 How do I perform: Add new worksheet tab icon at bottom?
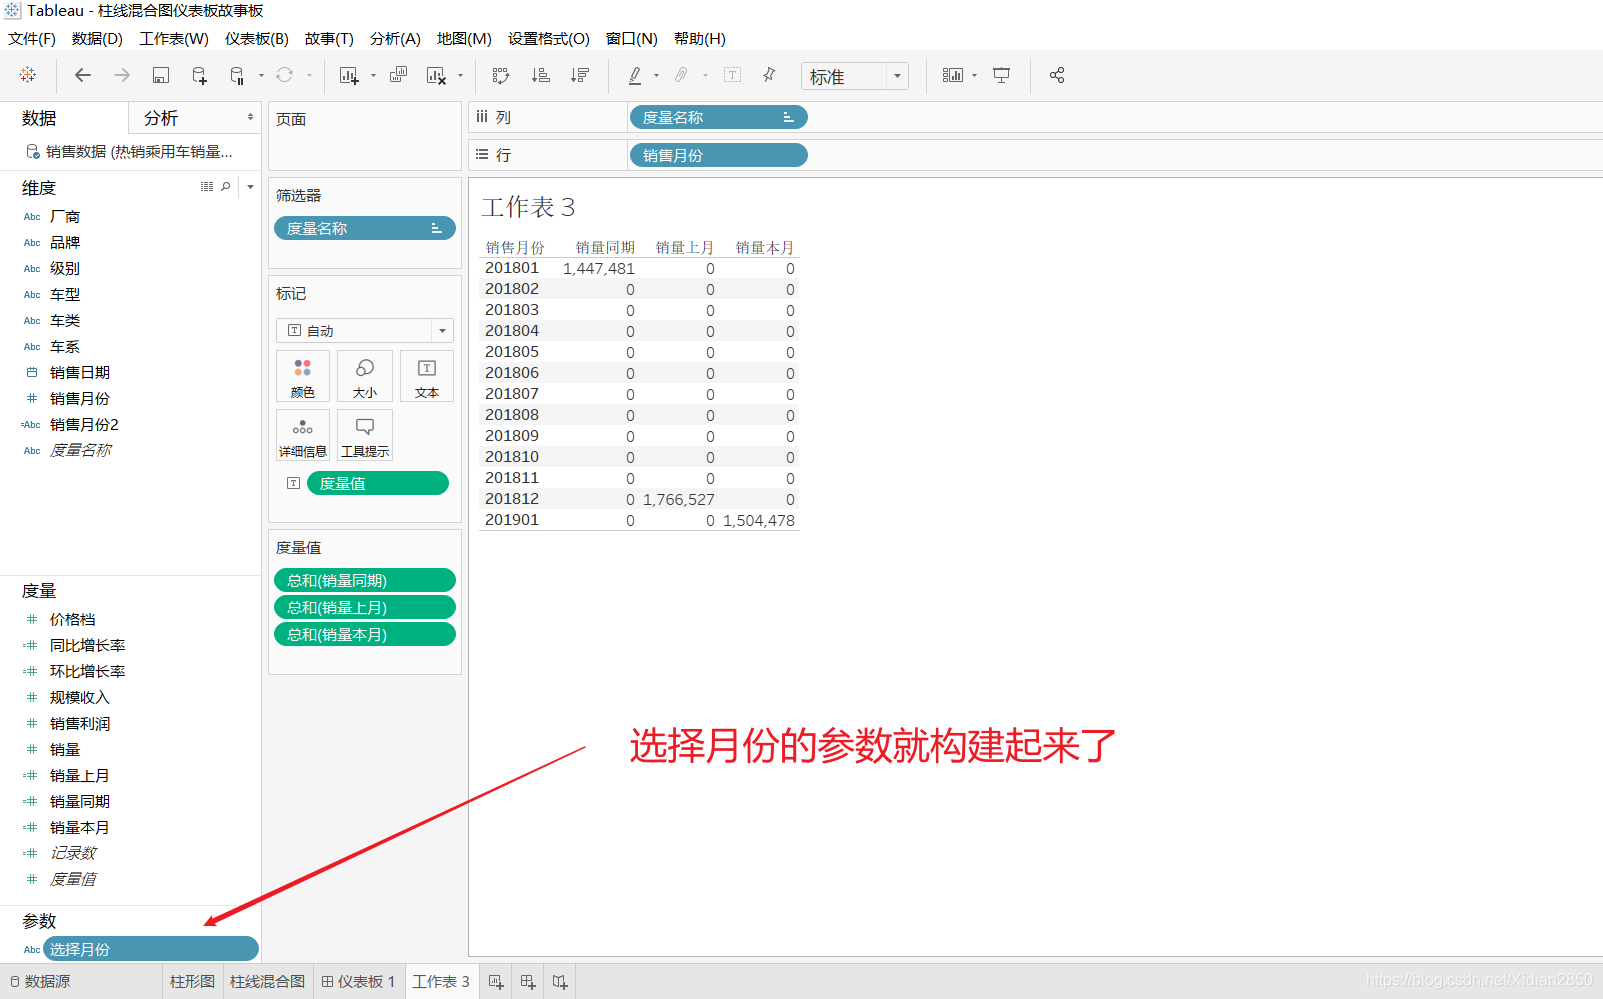click(x=496, y=982)
